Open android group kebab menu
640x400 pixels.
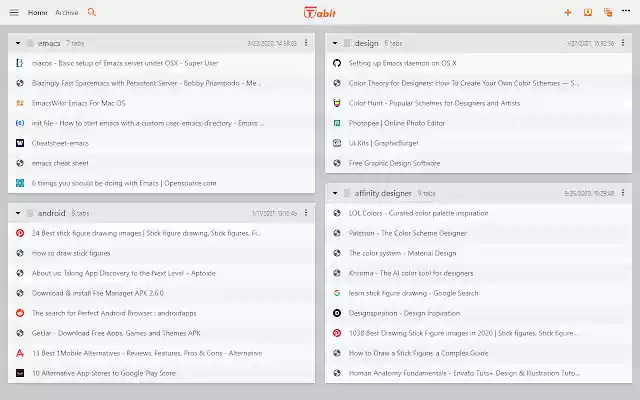click(306, 213)
